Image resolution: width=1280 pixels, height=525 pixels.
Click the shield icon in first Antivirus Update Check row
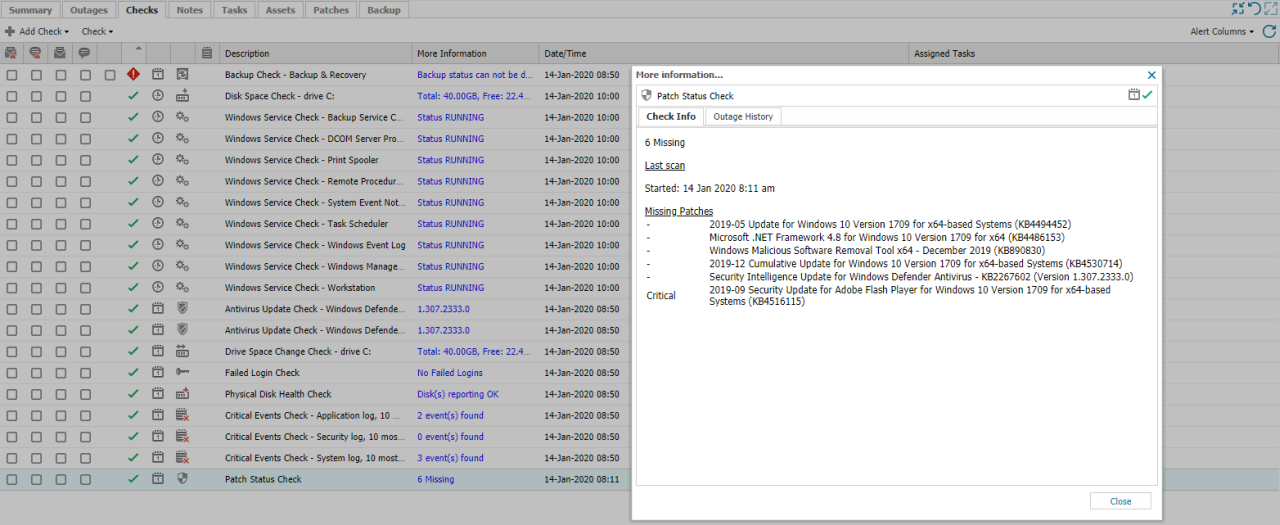(x=182, y=308)
